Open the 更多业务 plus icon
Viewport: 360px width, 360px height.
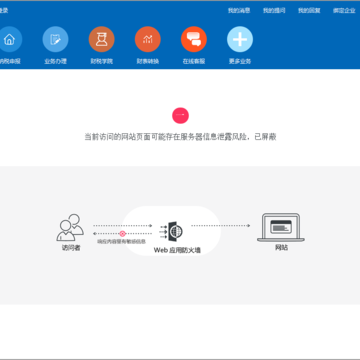coord(240,39)
